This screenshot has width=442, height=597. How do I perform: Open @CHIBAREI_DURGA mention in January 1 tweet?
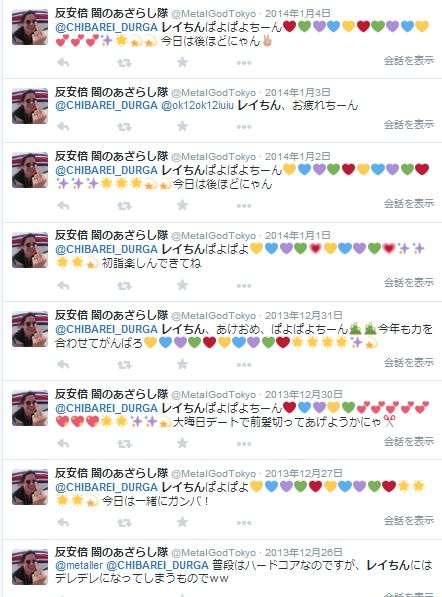click(x=107, y=249)
